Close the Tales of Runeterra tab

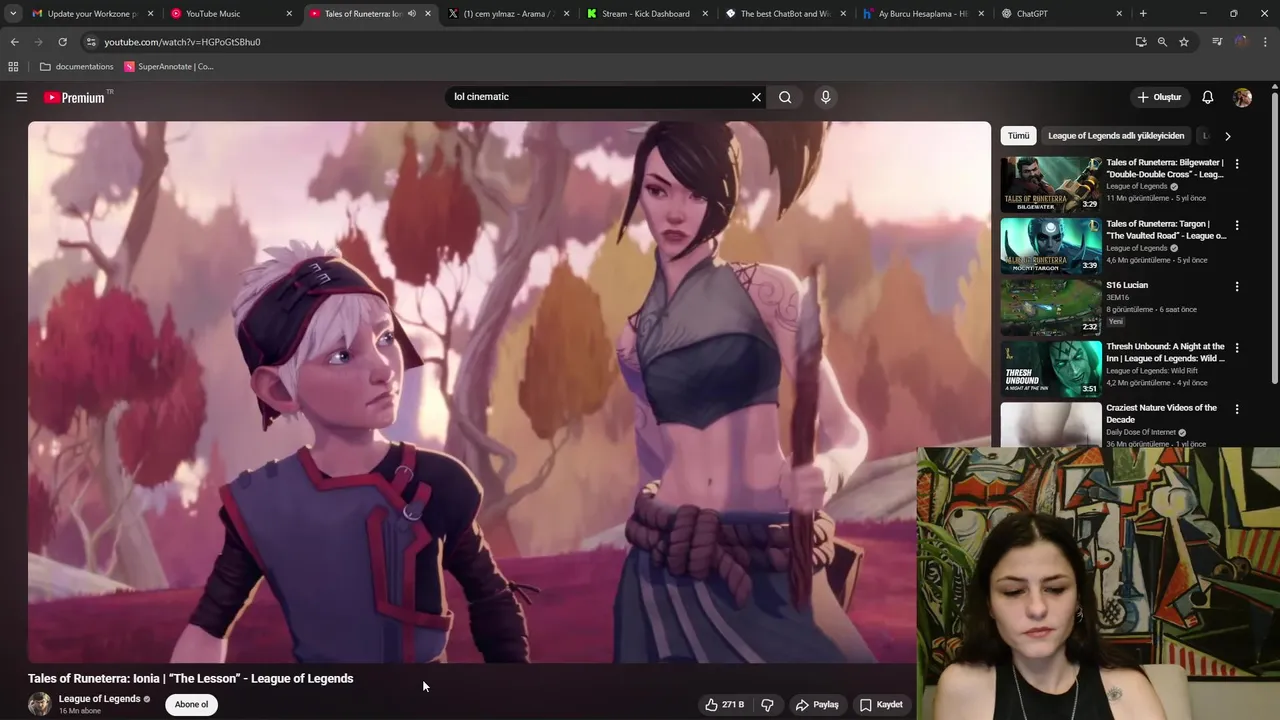[428, 14]
